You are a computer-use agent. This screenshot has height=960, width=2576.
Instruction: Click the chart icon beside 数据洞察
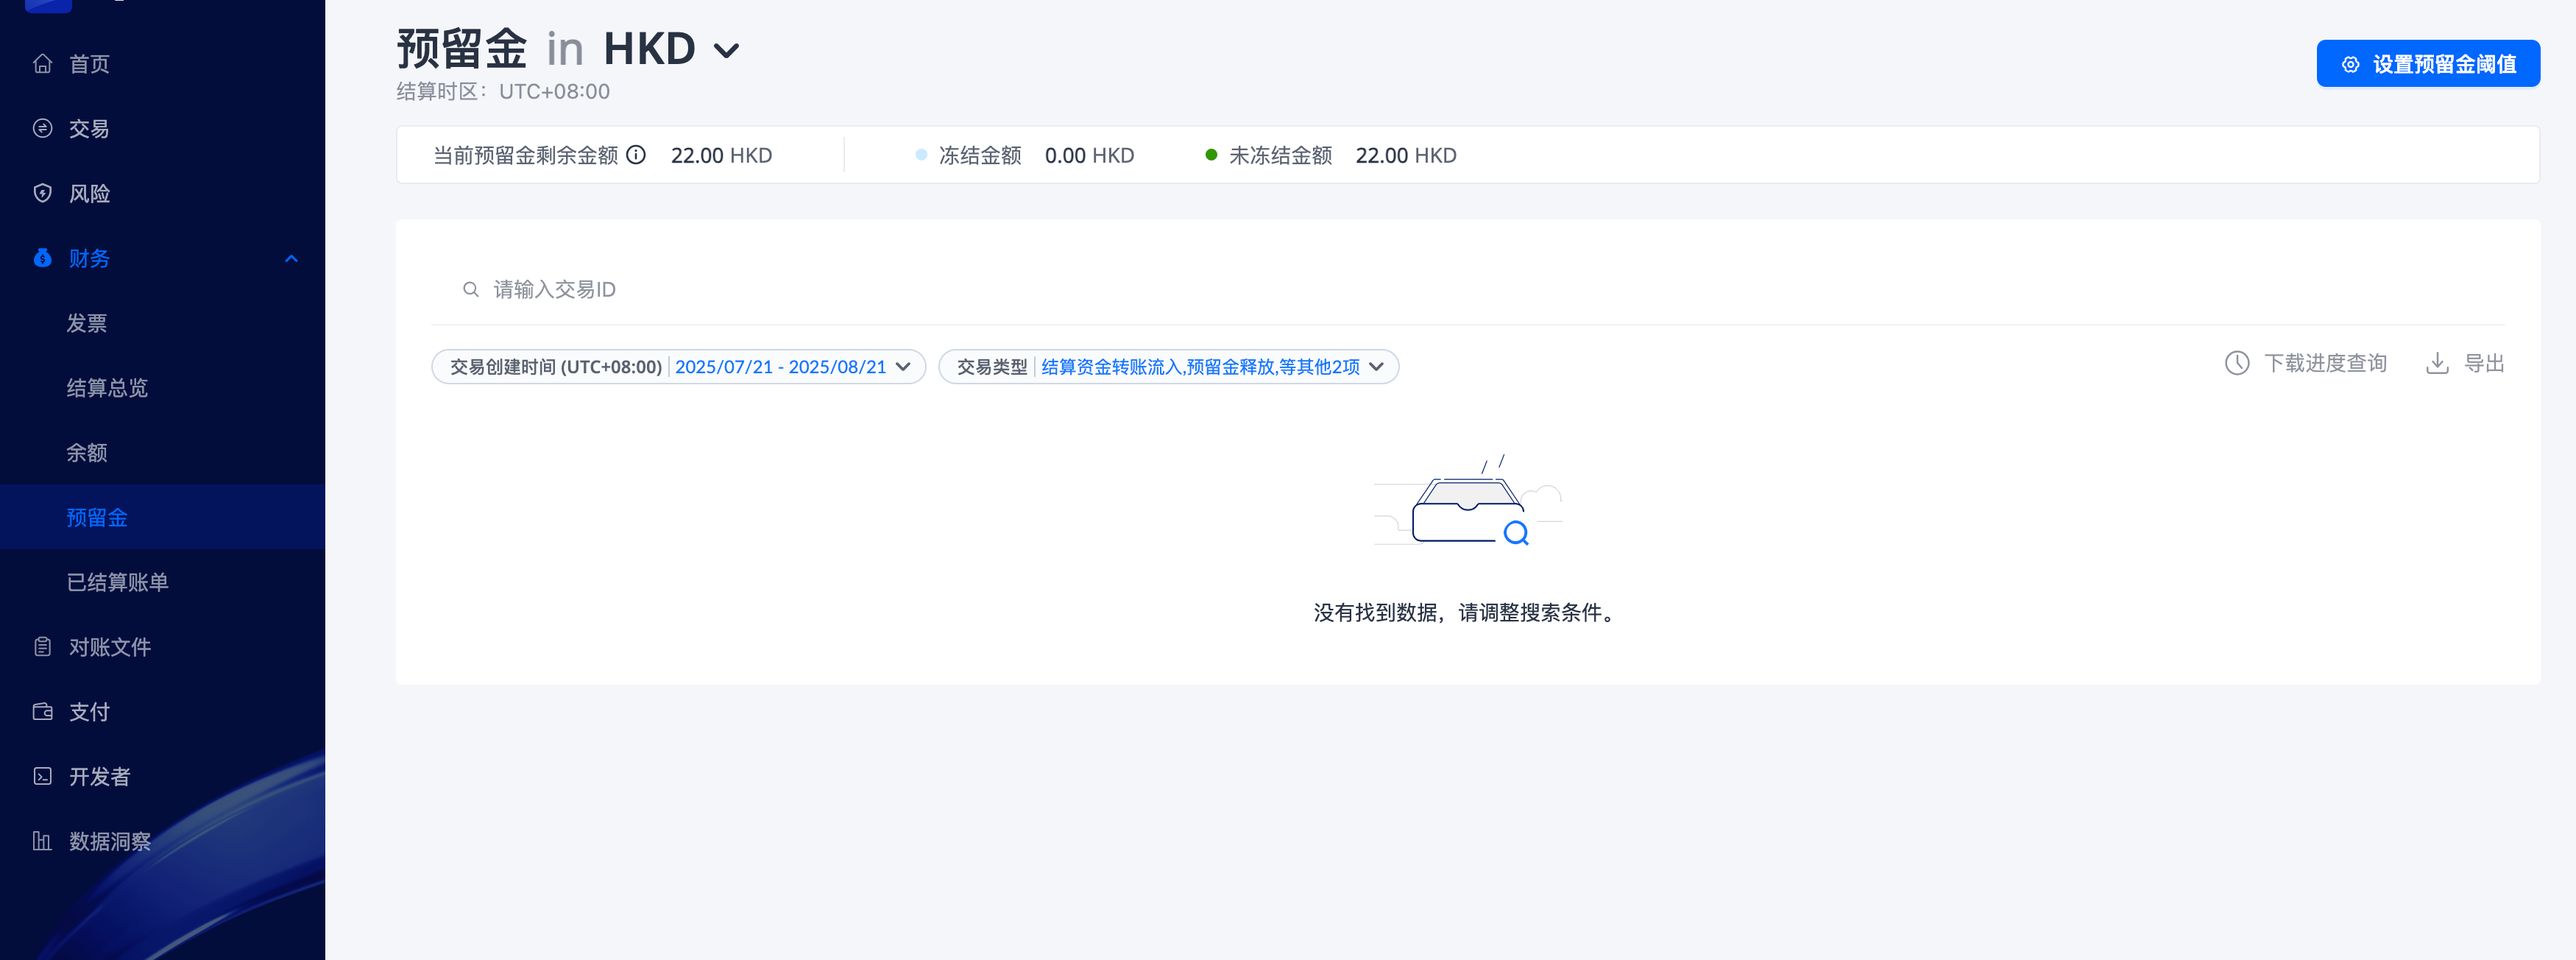(x=42, y=841)
